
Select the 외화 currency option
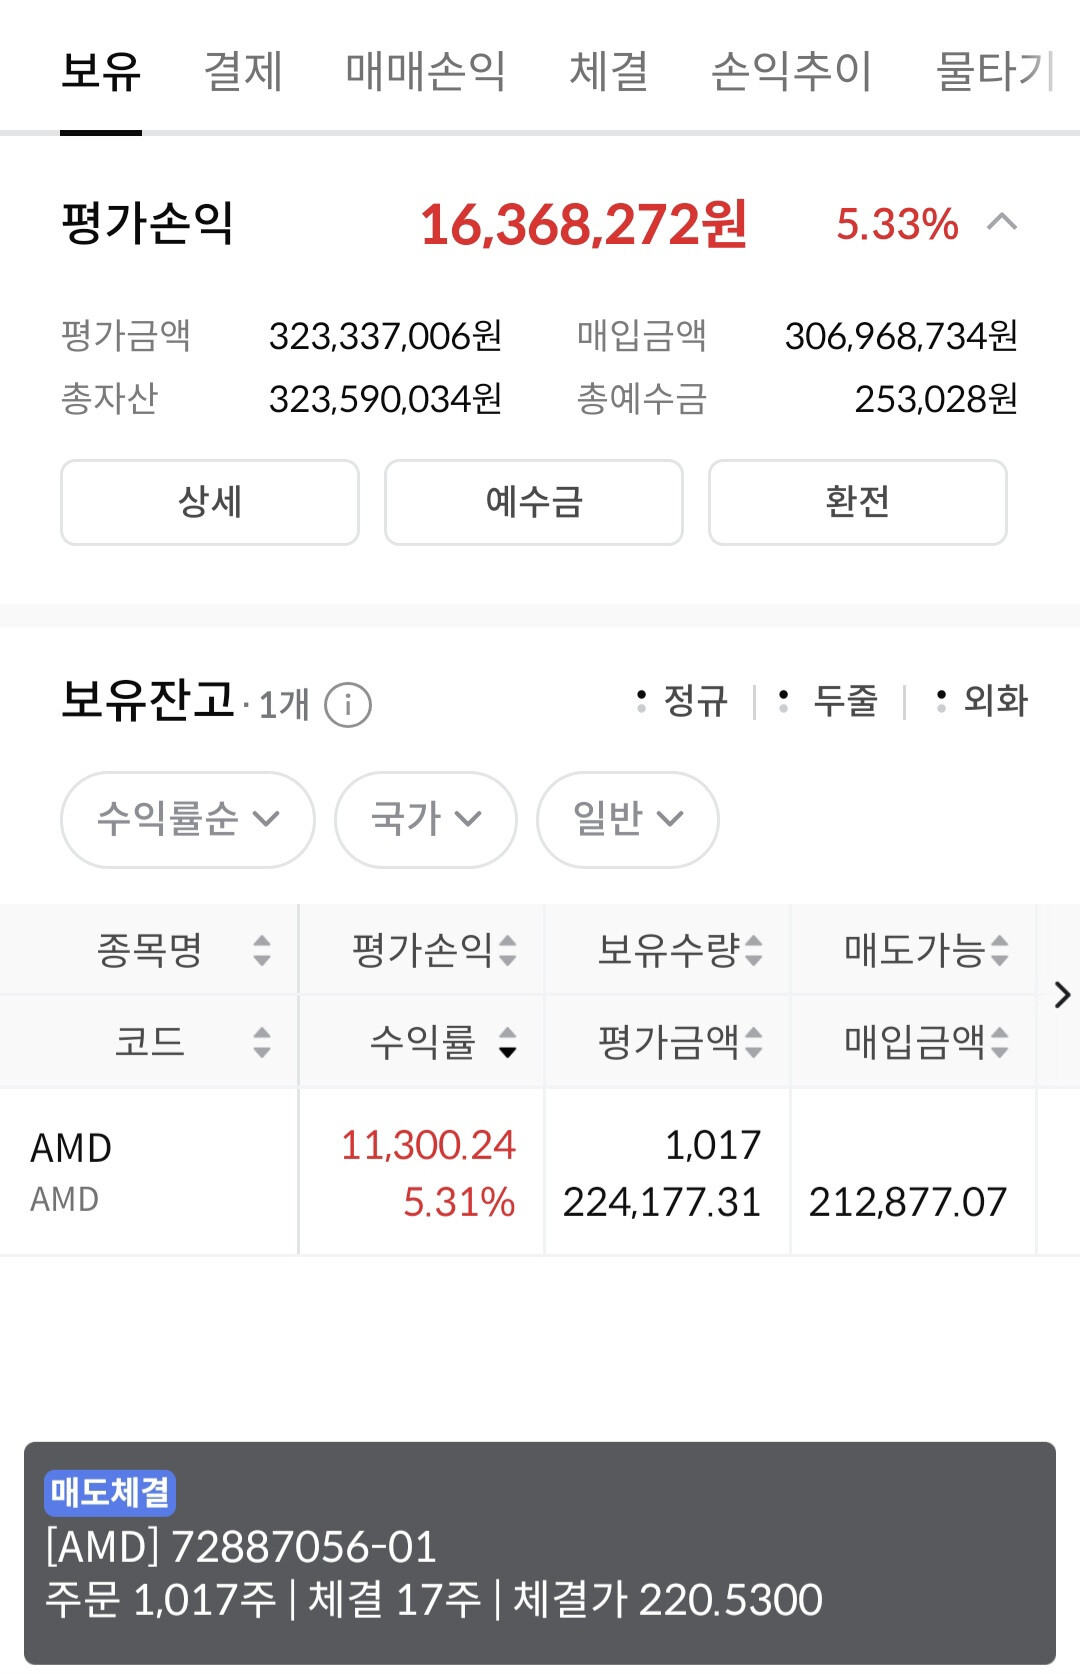pos(984,701)
